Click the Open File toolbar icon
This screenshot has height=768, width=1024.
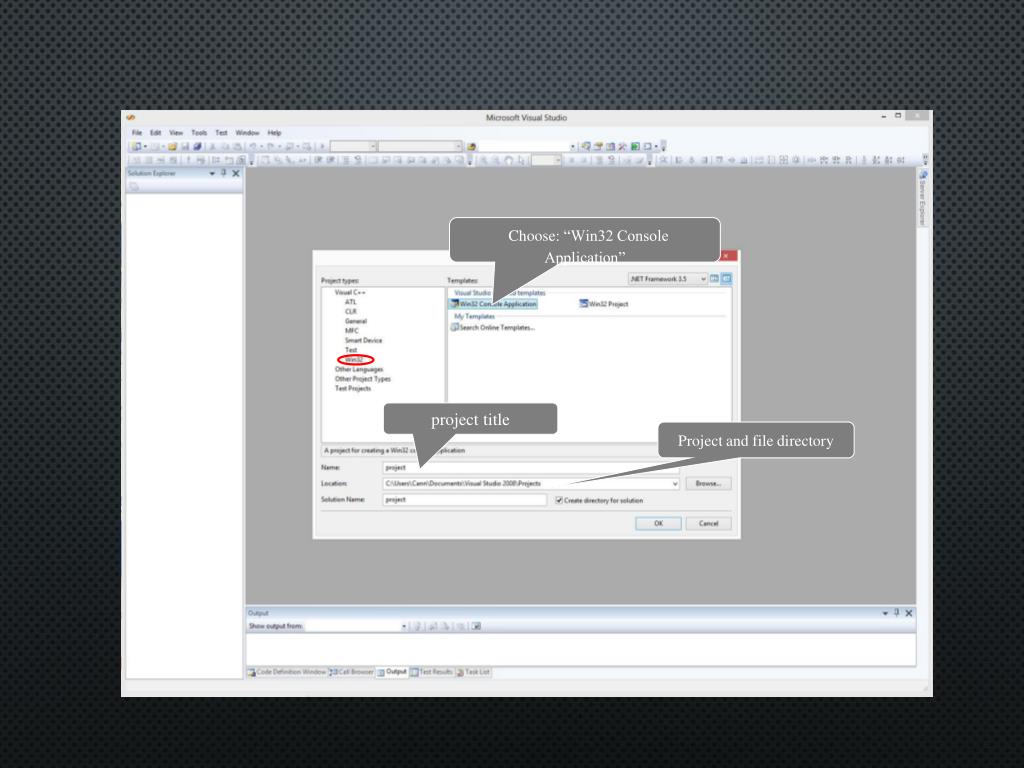click(172, 146)
